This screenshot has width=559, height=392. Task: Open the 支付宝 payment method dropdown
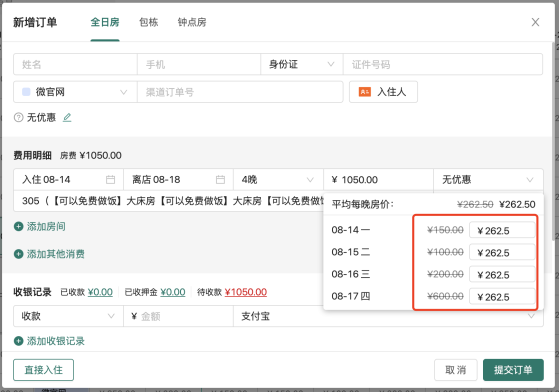tap(388, 316)
